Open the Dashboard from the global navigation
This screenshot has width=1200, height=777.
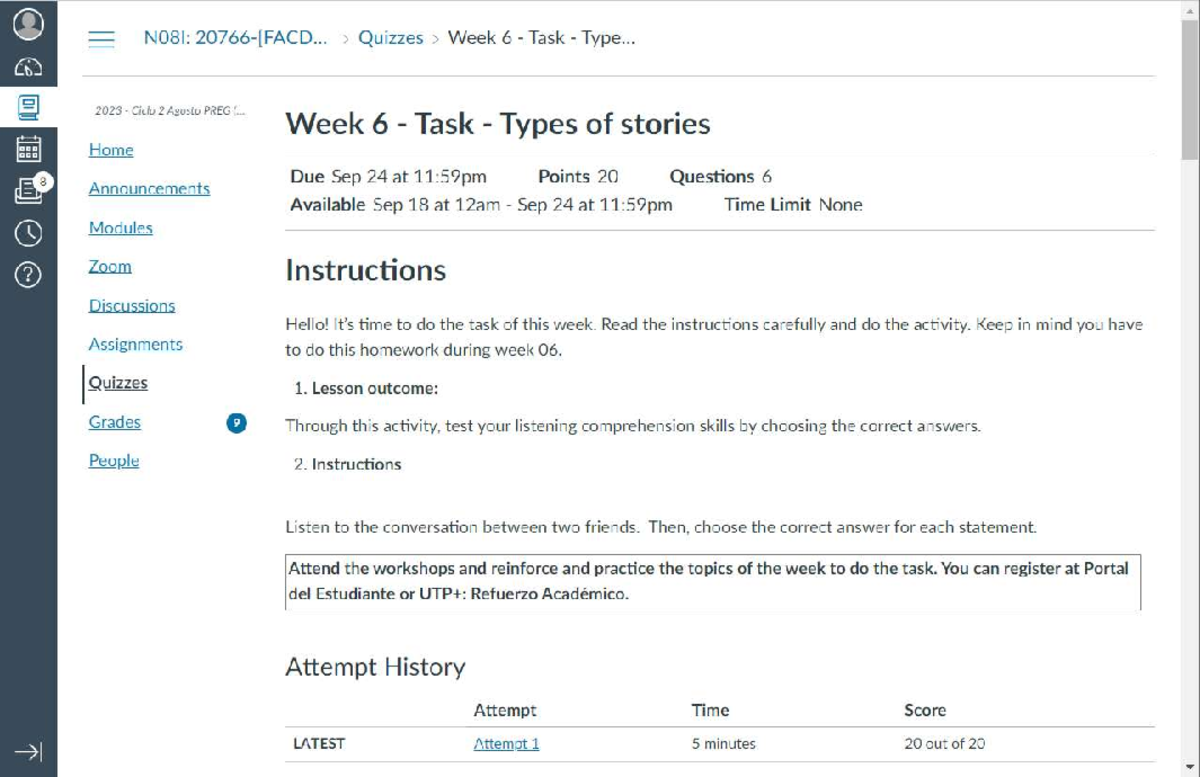(x=29, y=67)
